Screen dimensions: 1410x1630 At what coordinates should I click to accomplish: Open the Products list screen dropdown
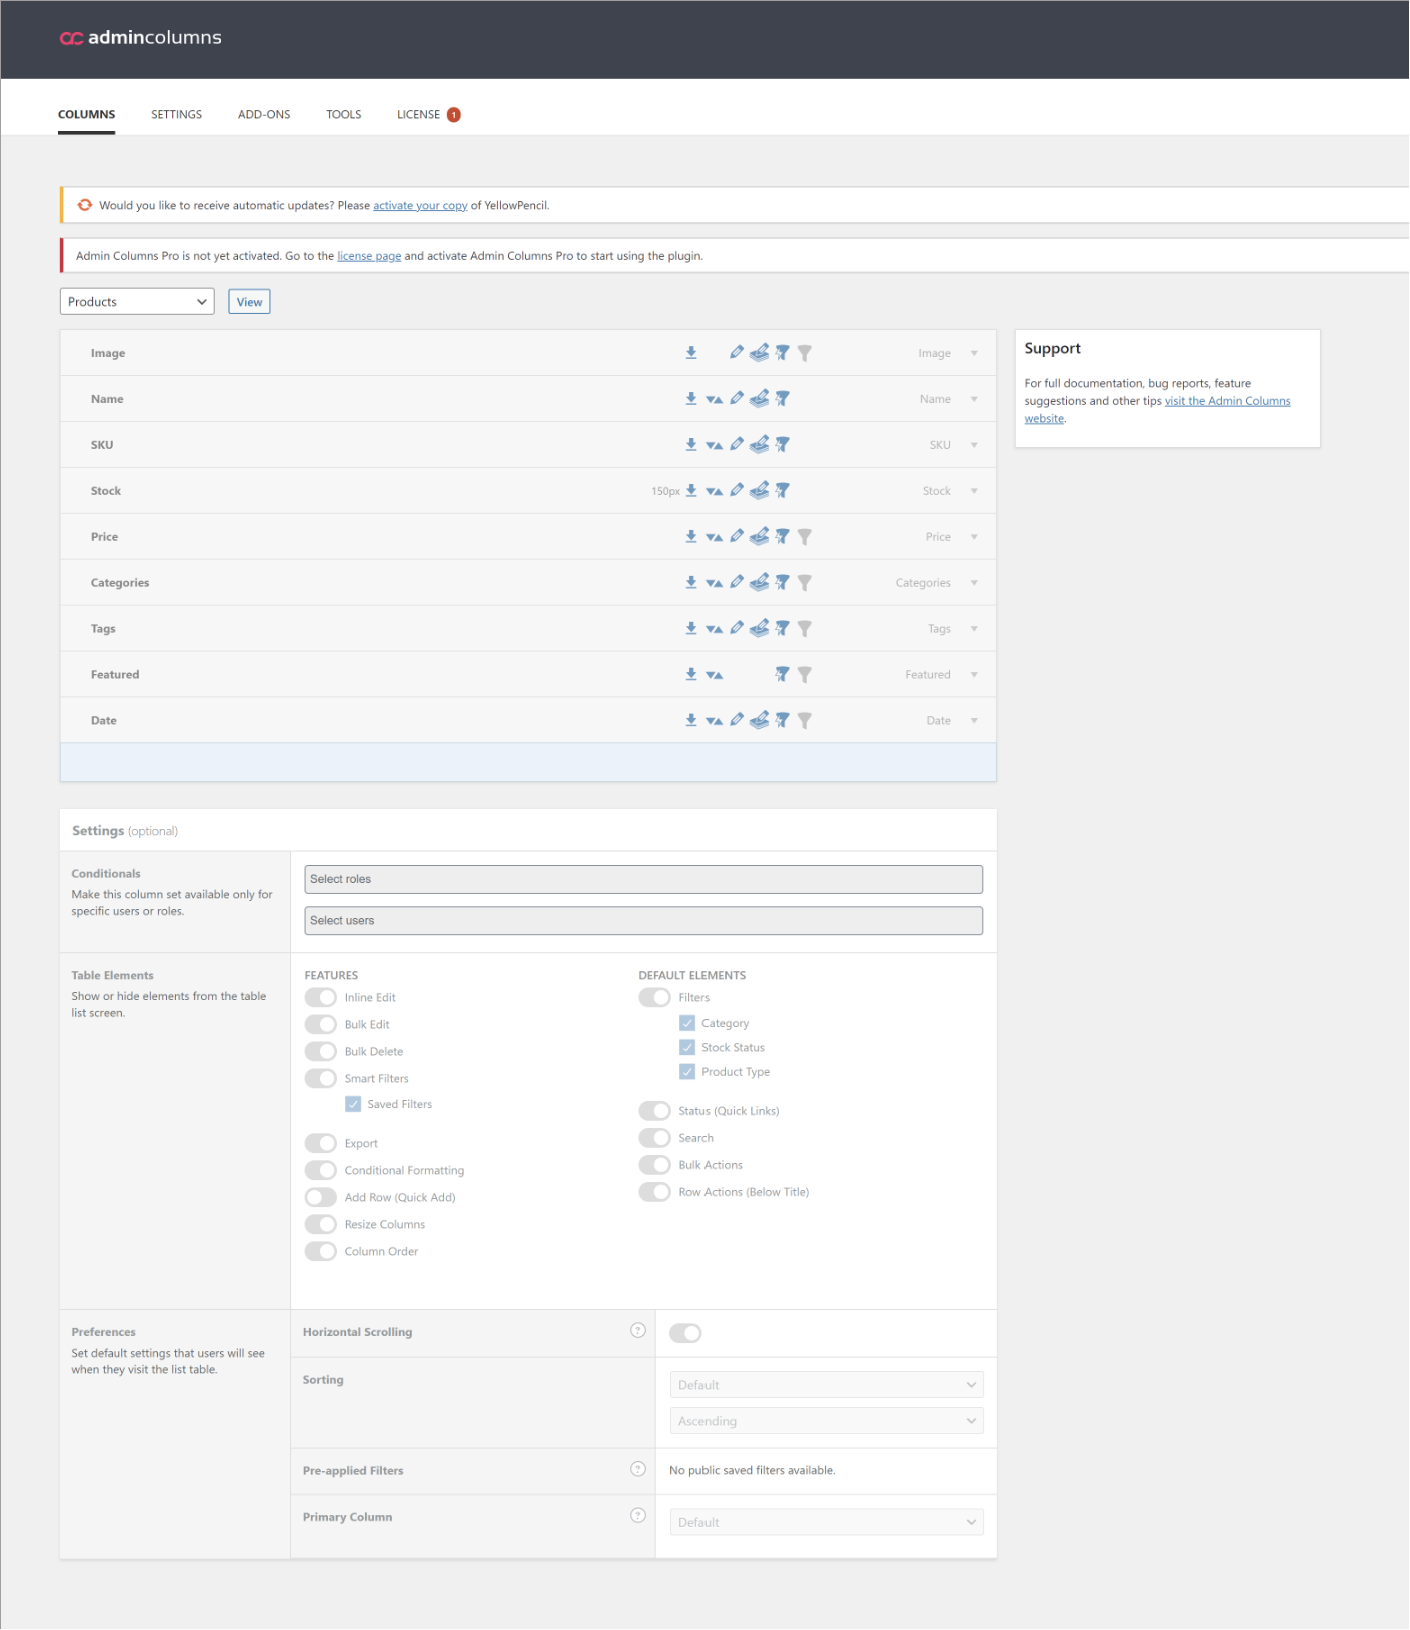137,302
